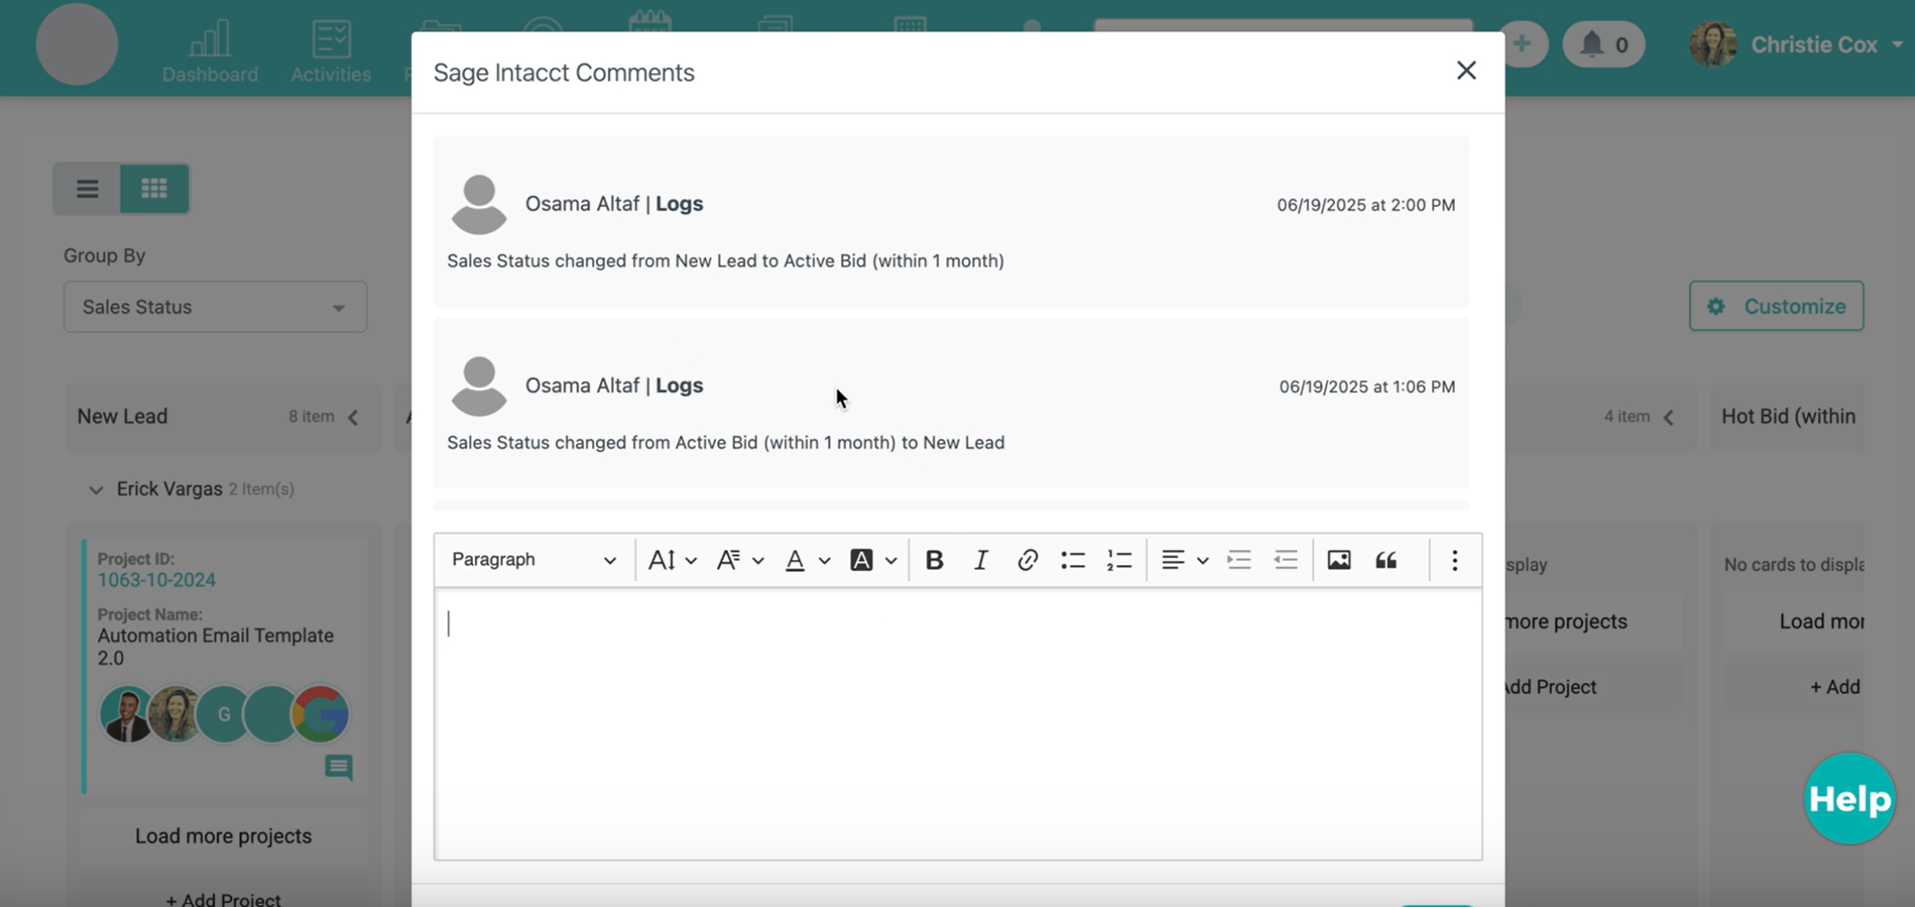Click the letter G avatar on card
1915x907 pixels.
point(223,714)
